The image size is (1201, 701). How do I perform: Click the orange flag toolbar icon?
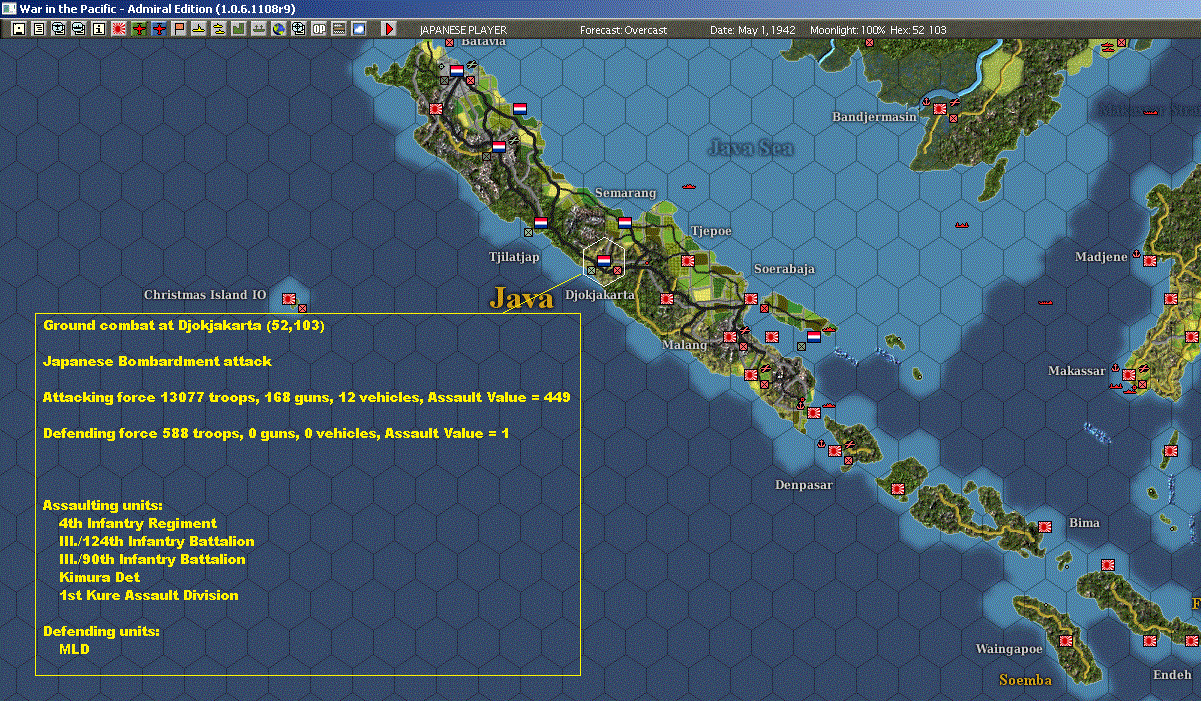coord(179,29)
